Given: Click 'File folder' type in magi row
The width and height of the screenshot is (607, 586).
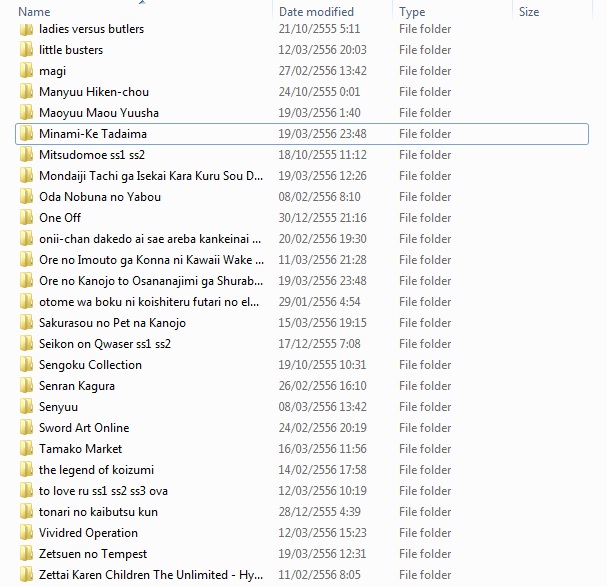Looking at the screenshot, I should tap(425, 71).
